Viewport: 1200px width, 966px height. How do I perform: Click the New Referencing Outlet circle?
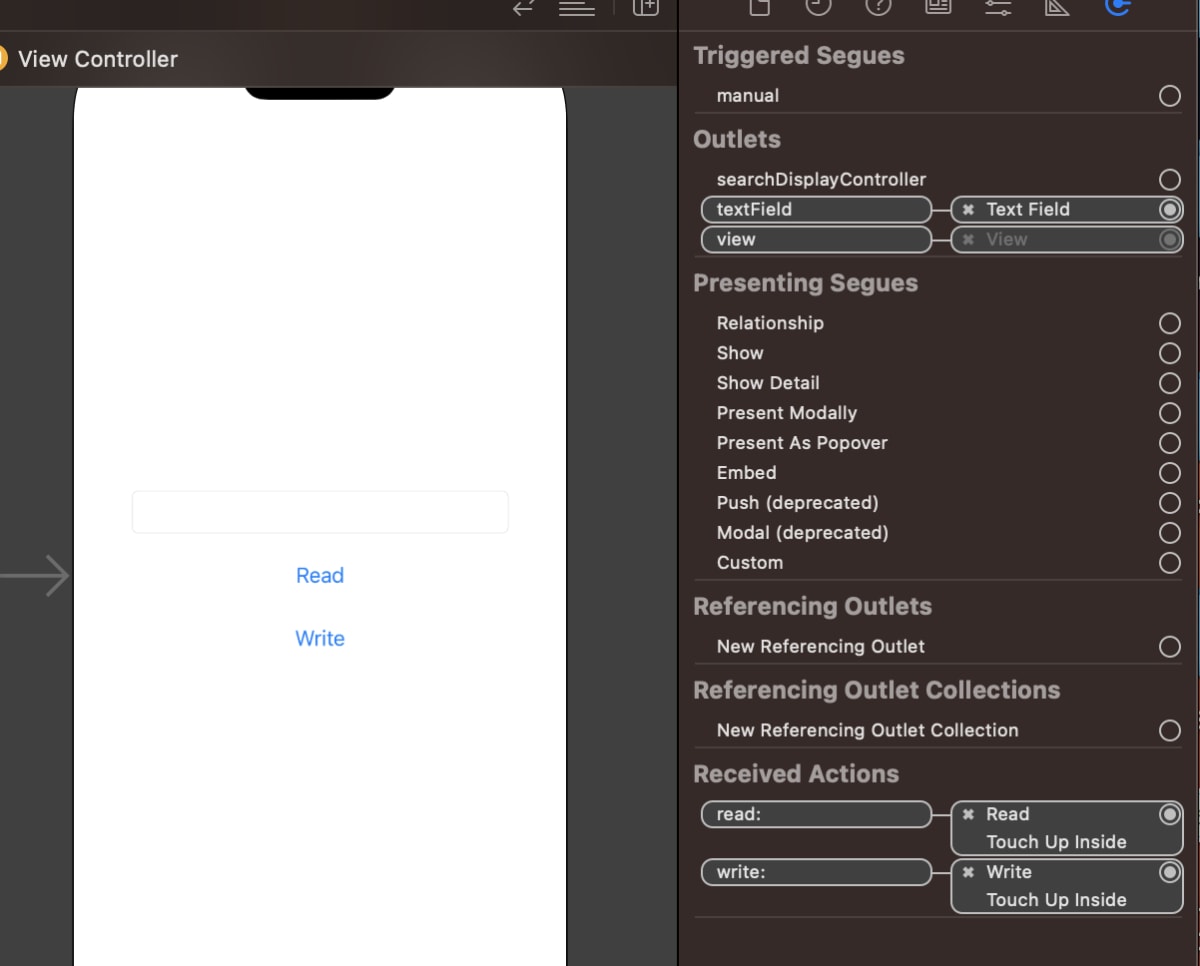pyautogui.click(x=1170, y=647)
